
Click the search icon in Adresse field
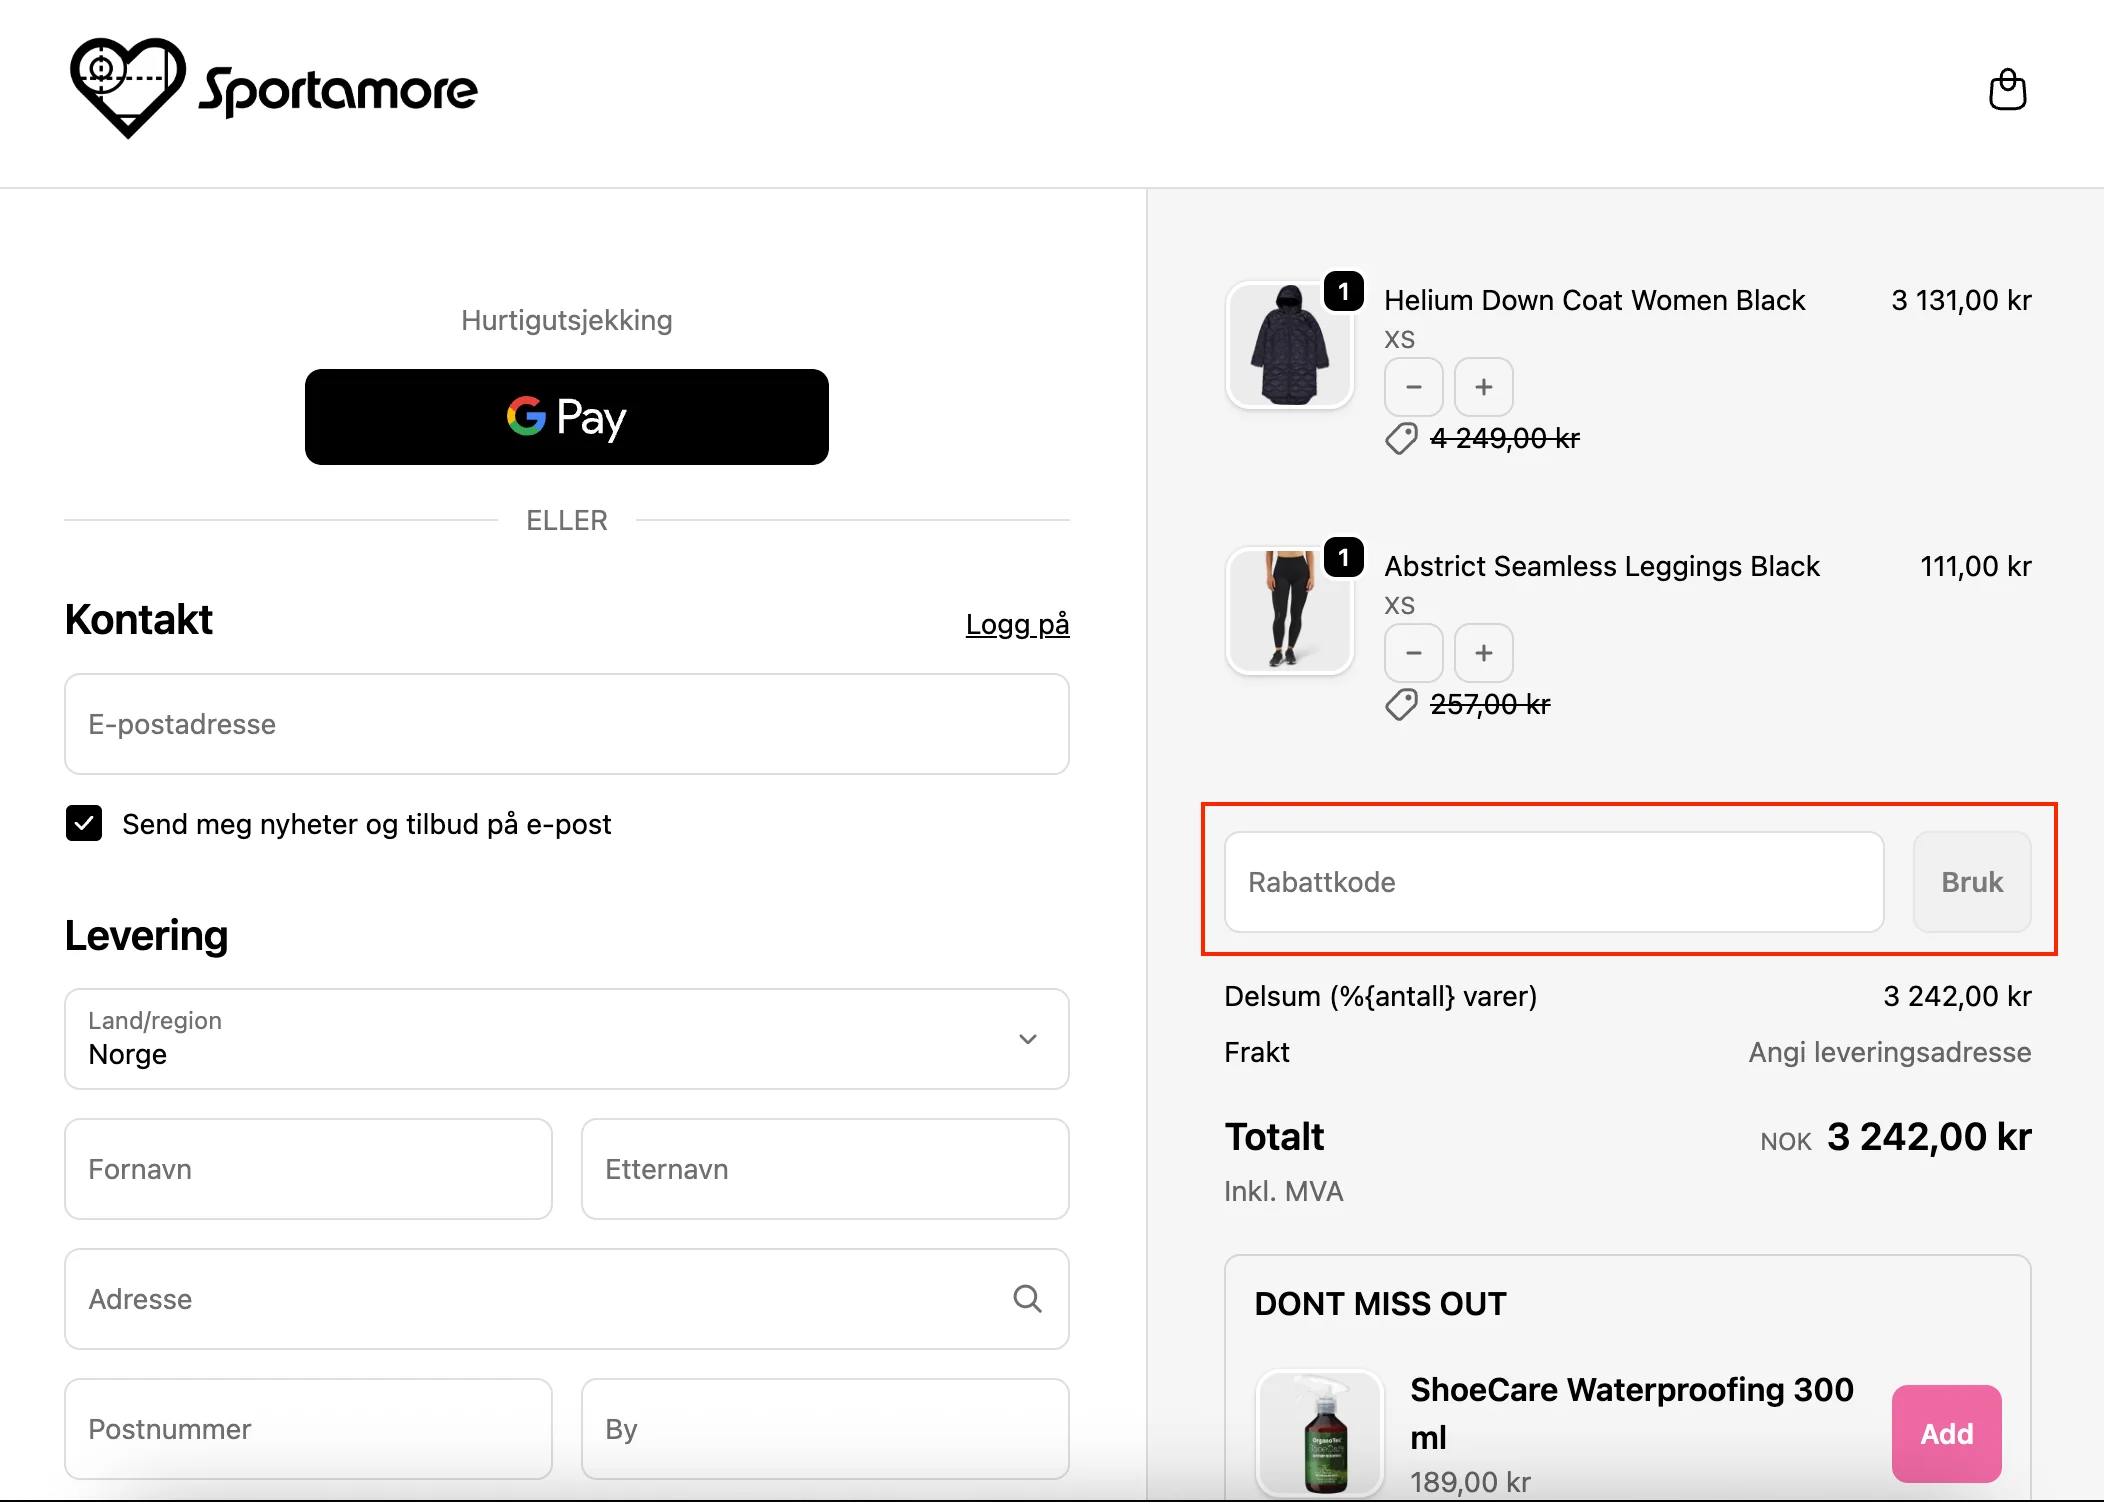(1027, 1299)
